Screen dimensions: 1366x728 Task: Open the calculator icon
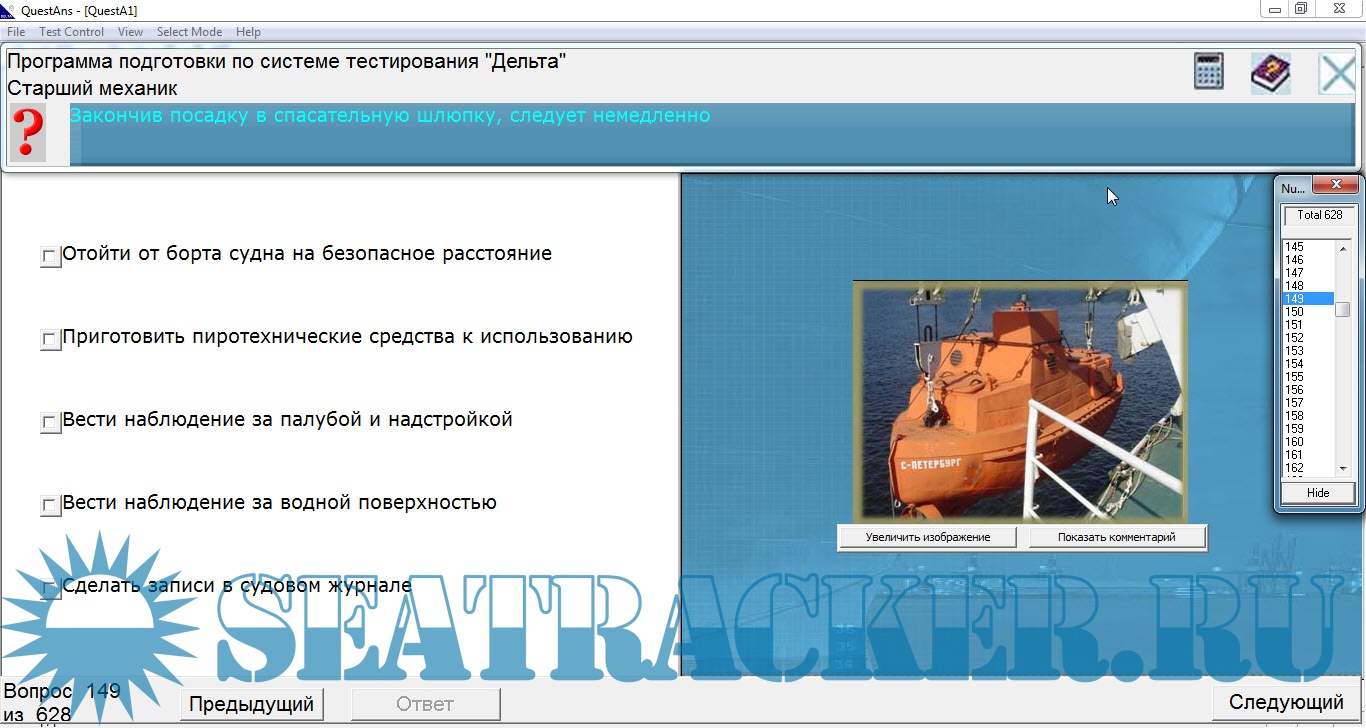[1209, 72]
